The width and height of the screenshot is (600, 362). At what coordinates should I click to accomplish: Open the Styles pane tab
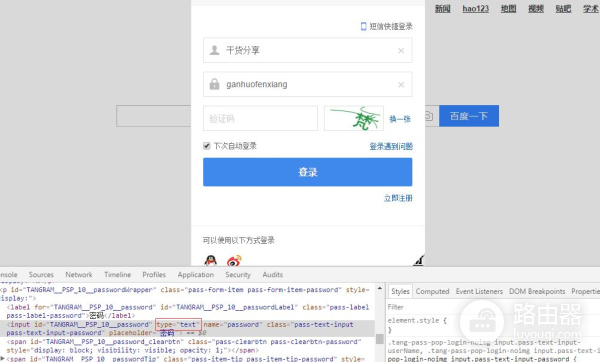click(x=400, y=291)
